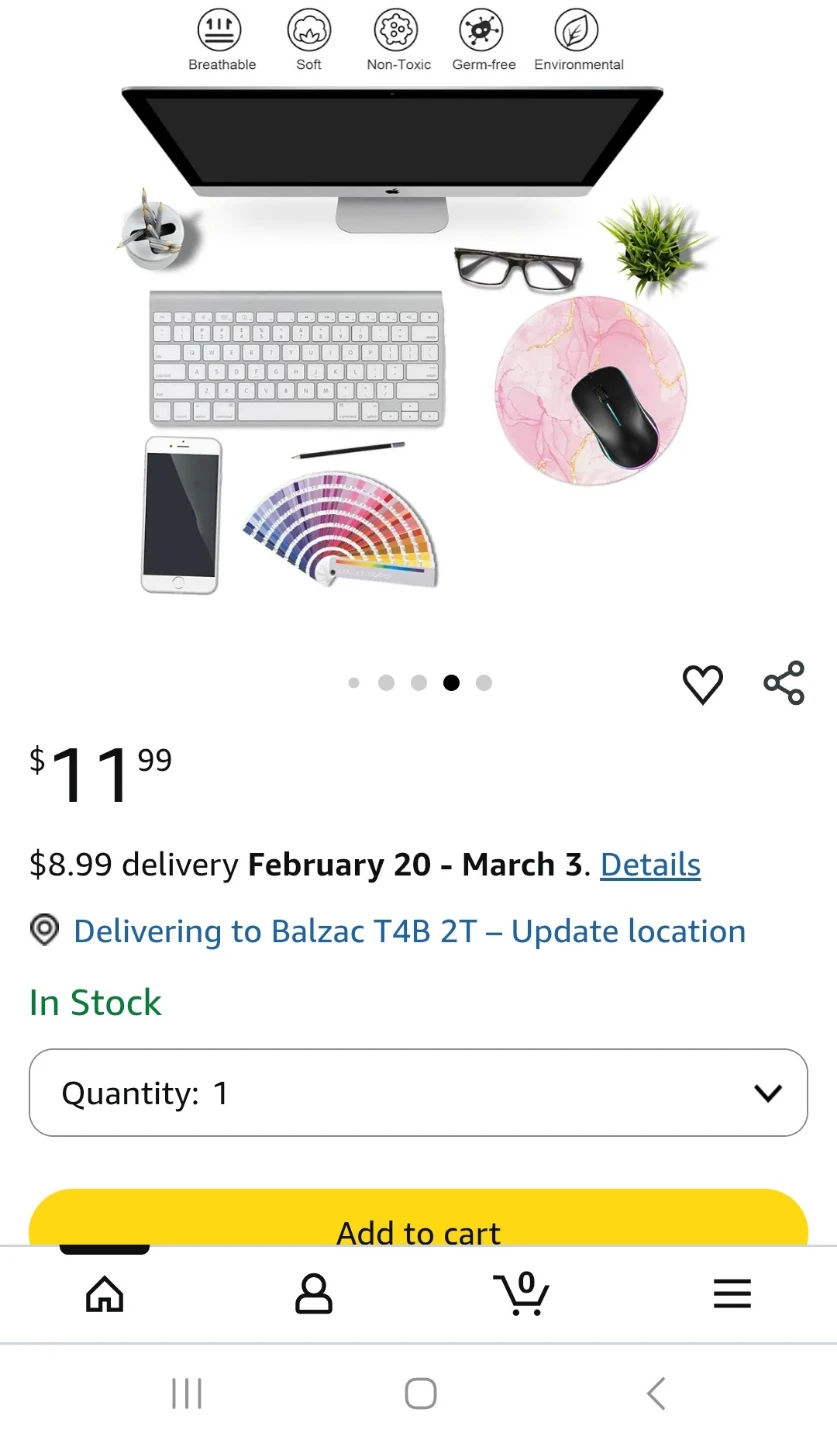Select the third image carousel dot

pyautogui.click(x=419, y=683)
